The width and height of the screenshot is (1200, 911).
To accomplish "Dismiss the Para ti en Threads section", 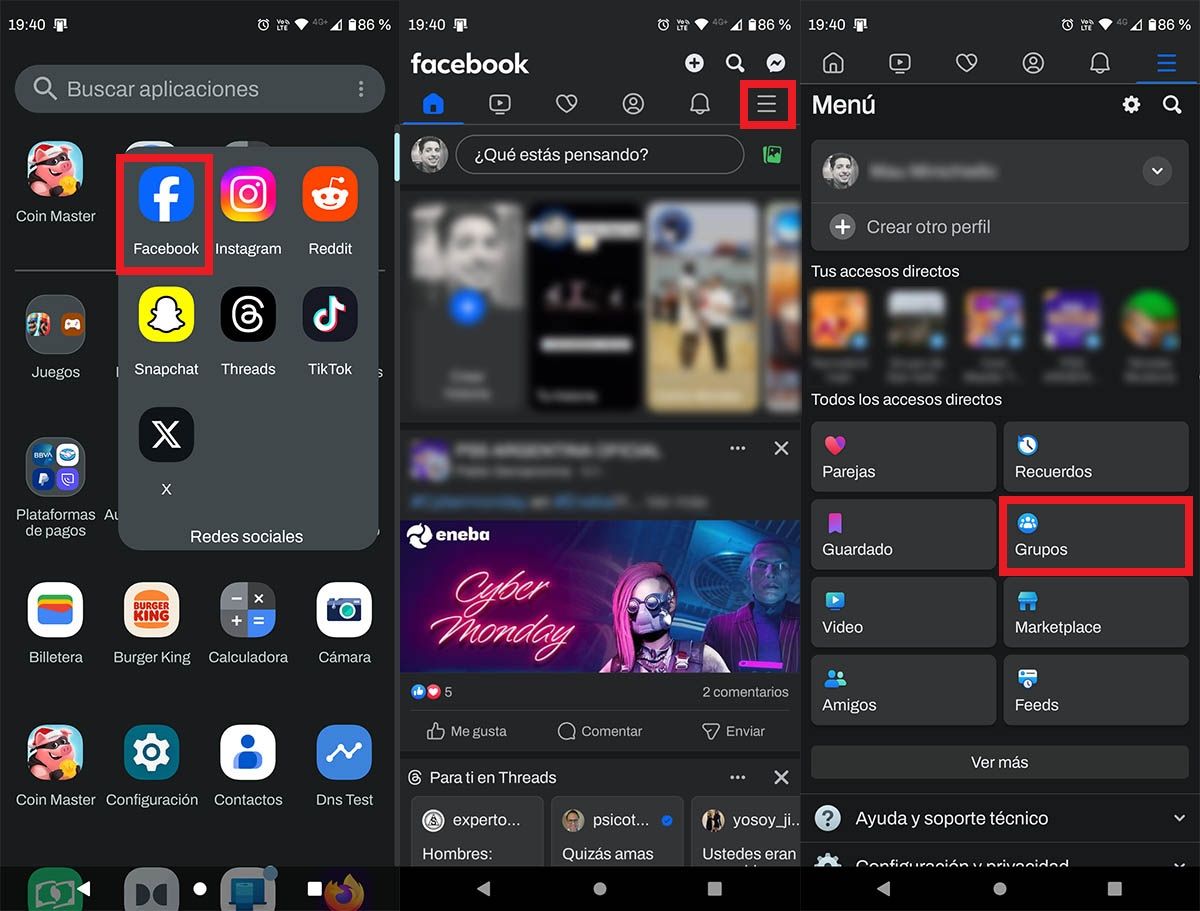I will 781,777.
